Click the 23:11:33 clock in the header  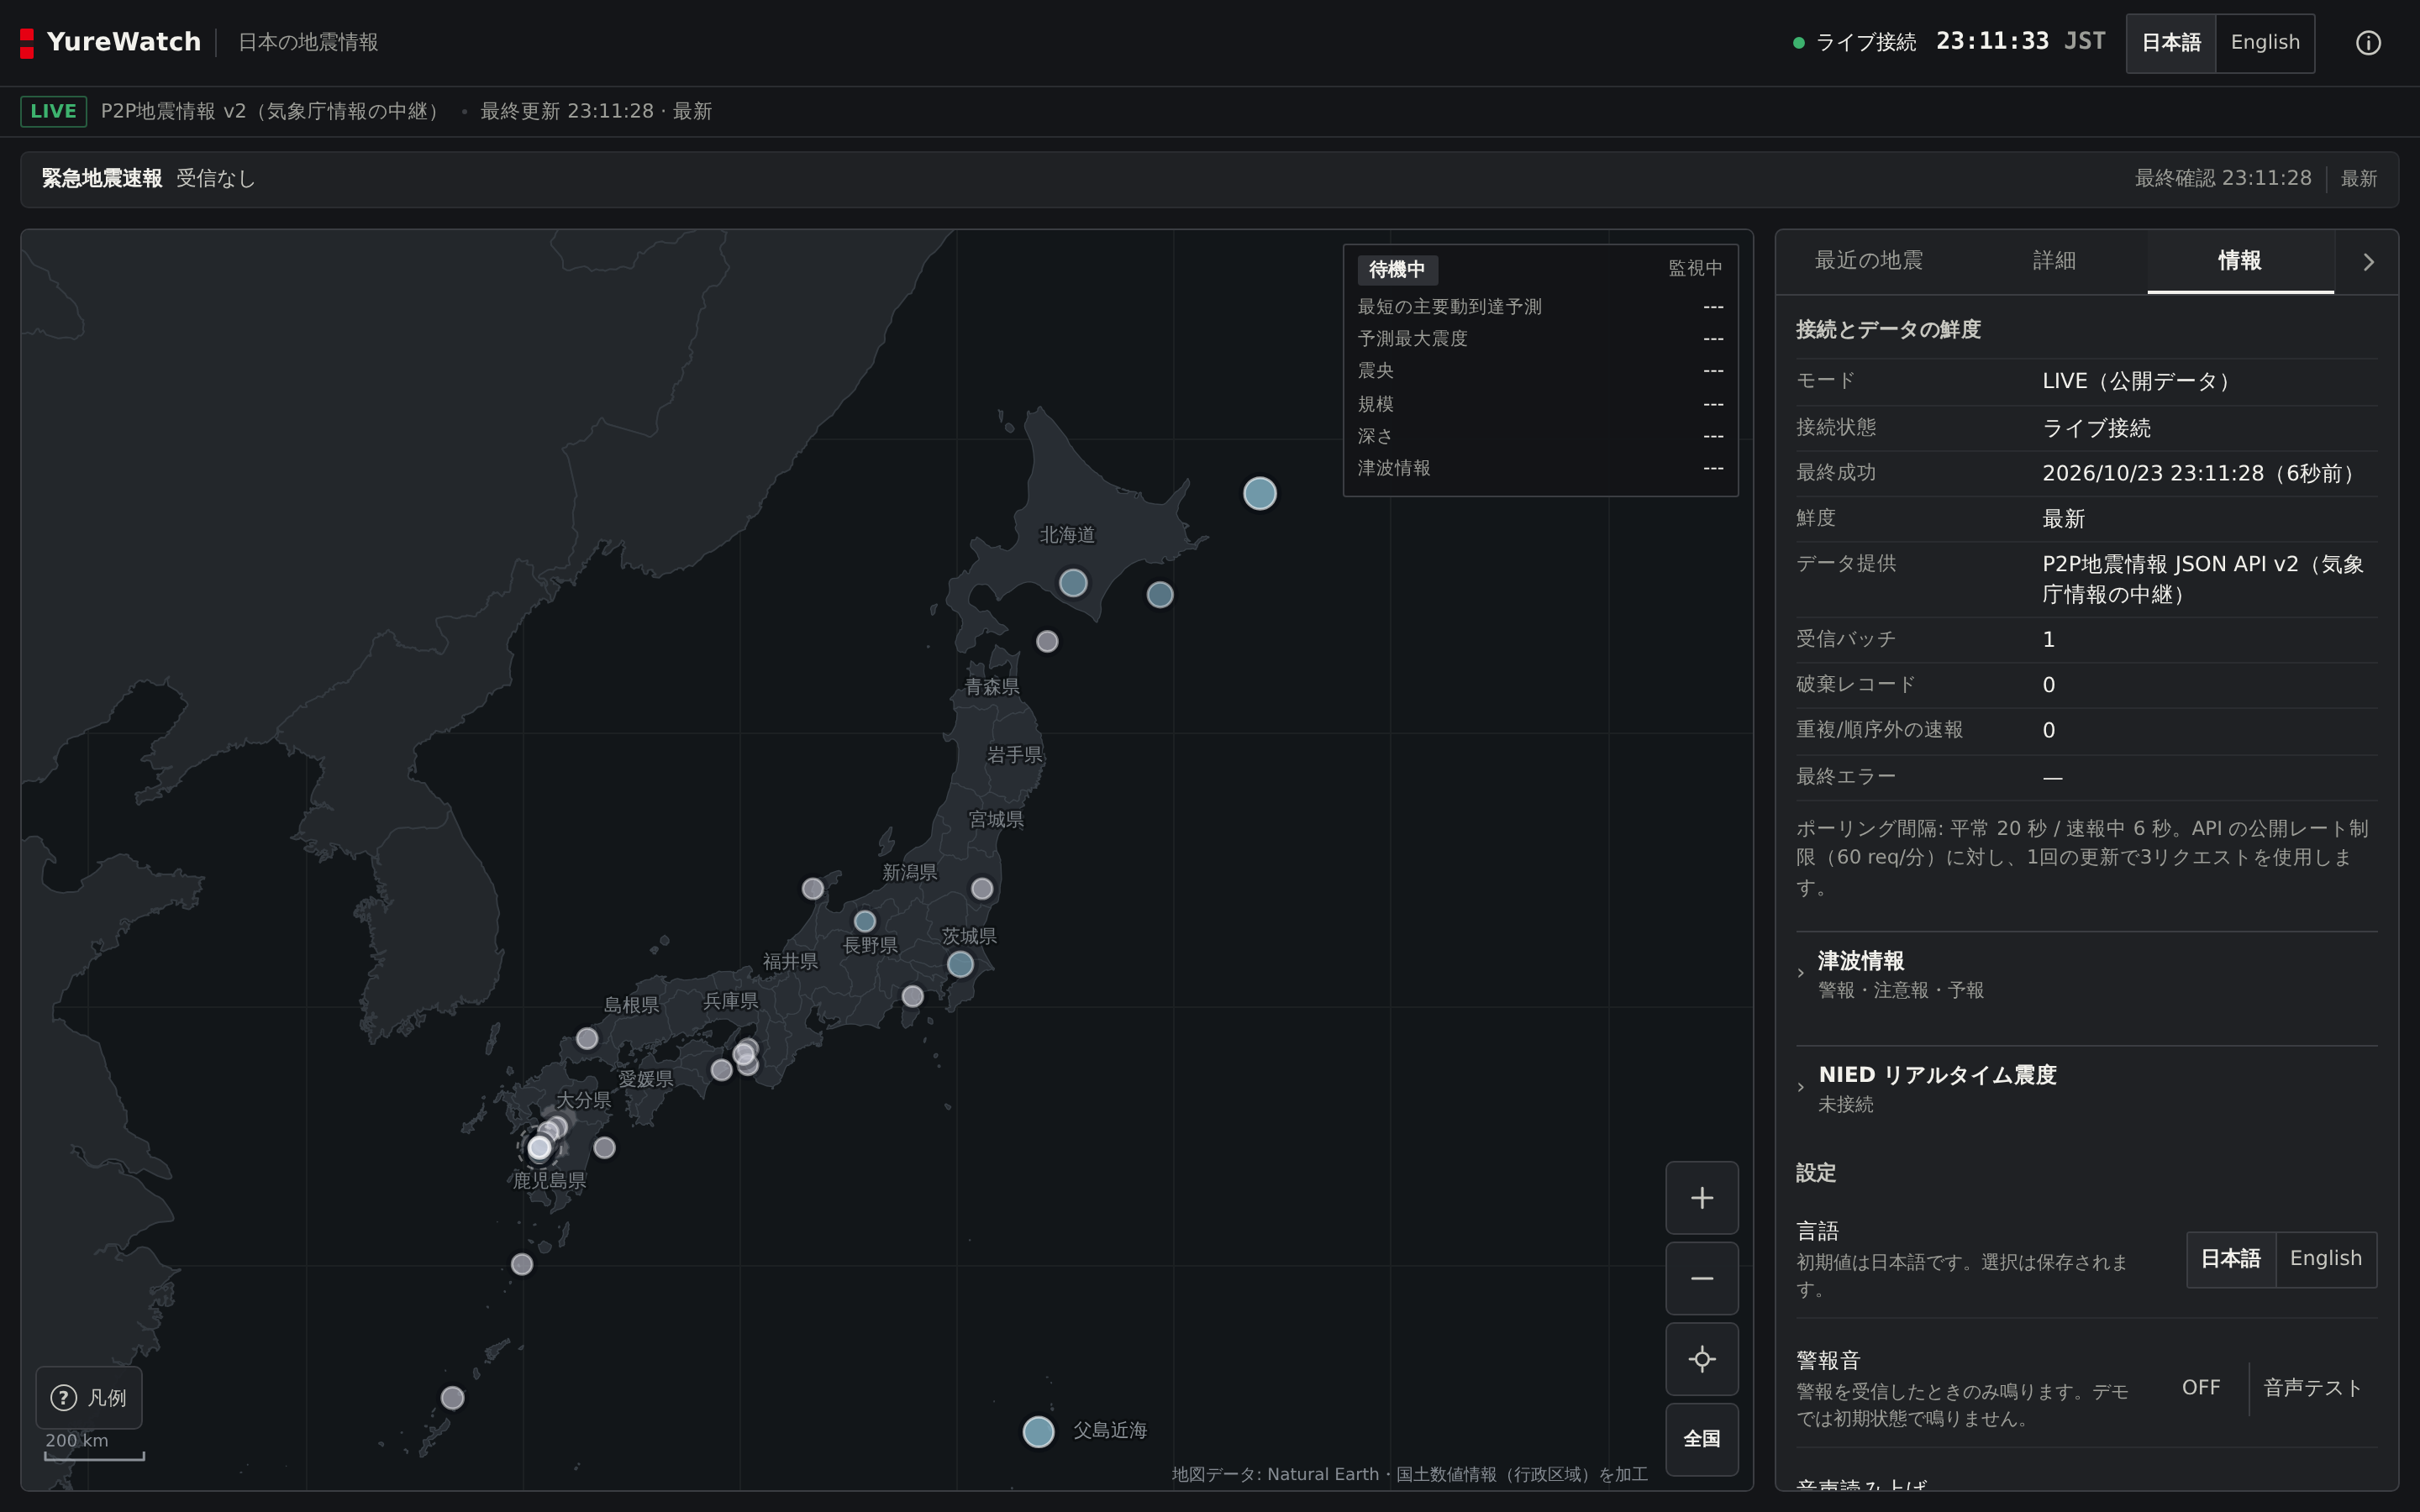tap(1992, 41)
